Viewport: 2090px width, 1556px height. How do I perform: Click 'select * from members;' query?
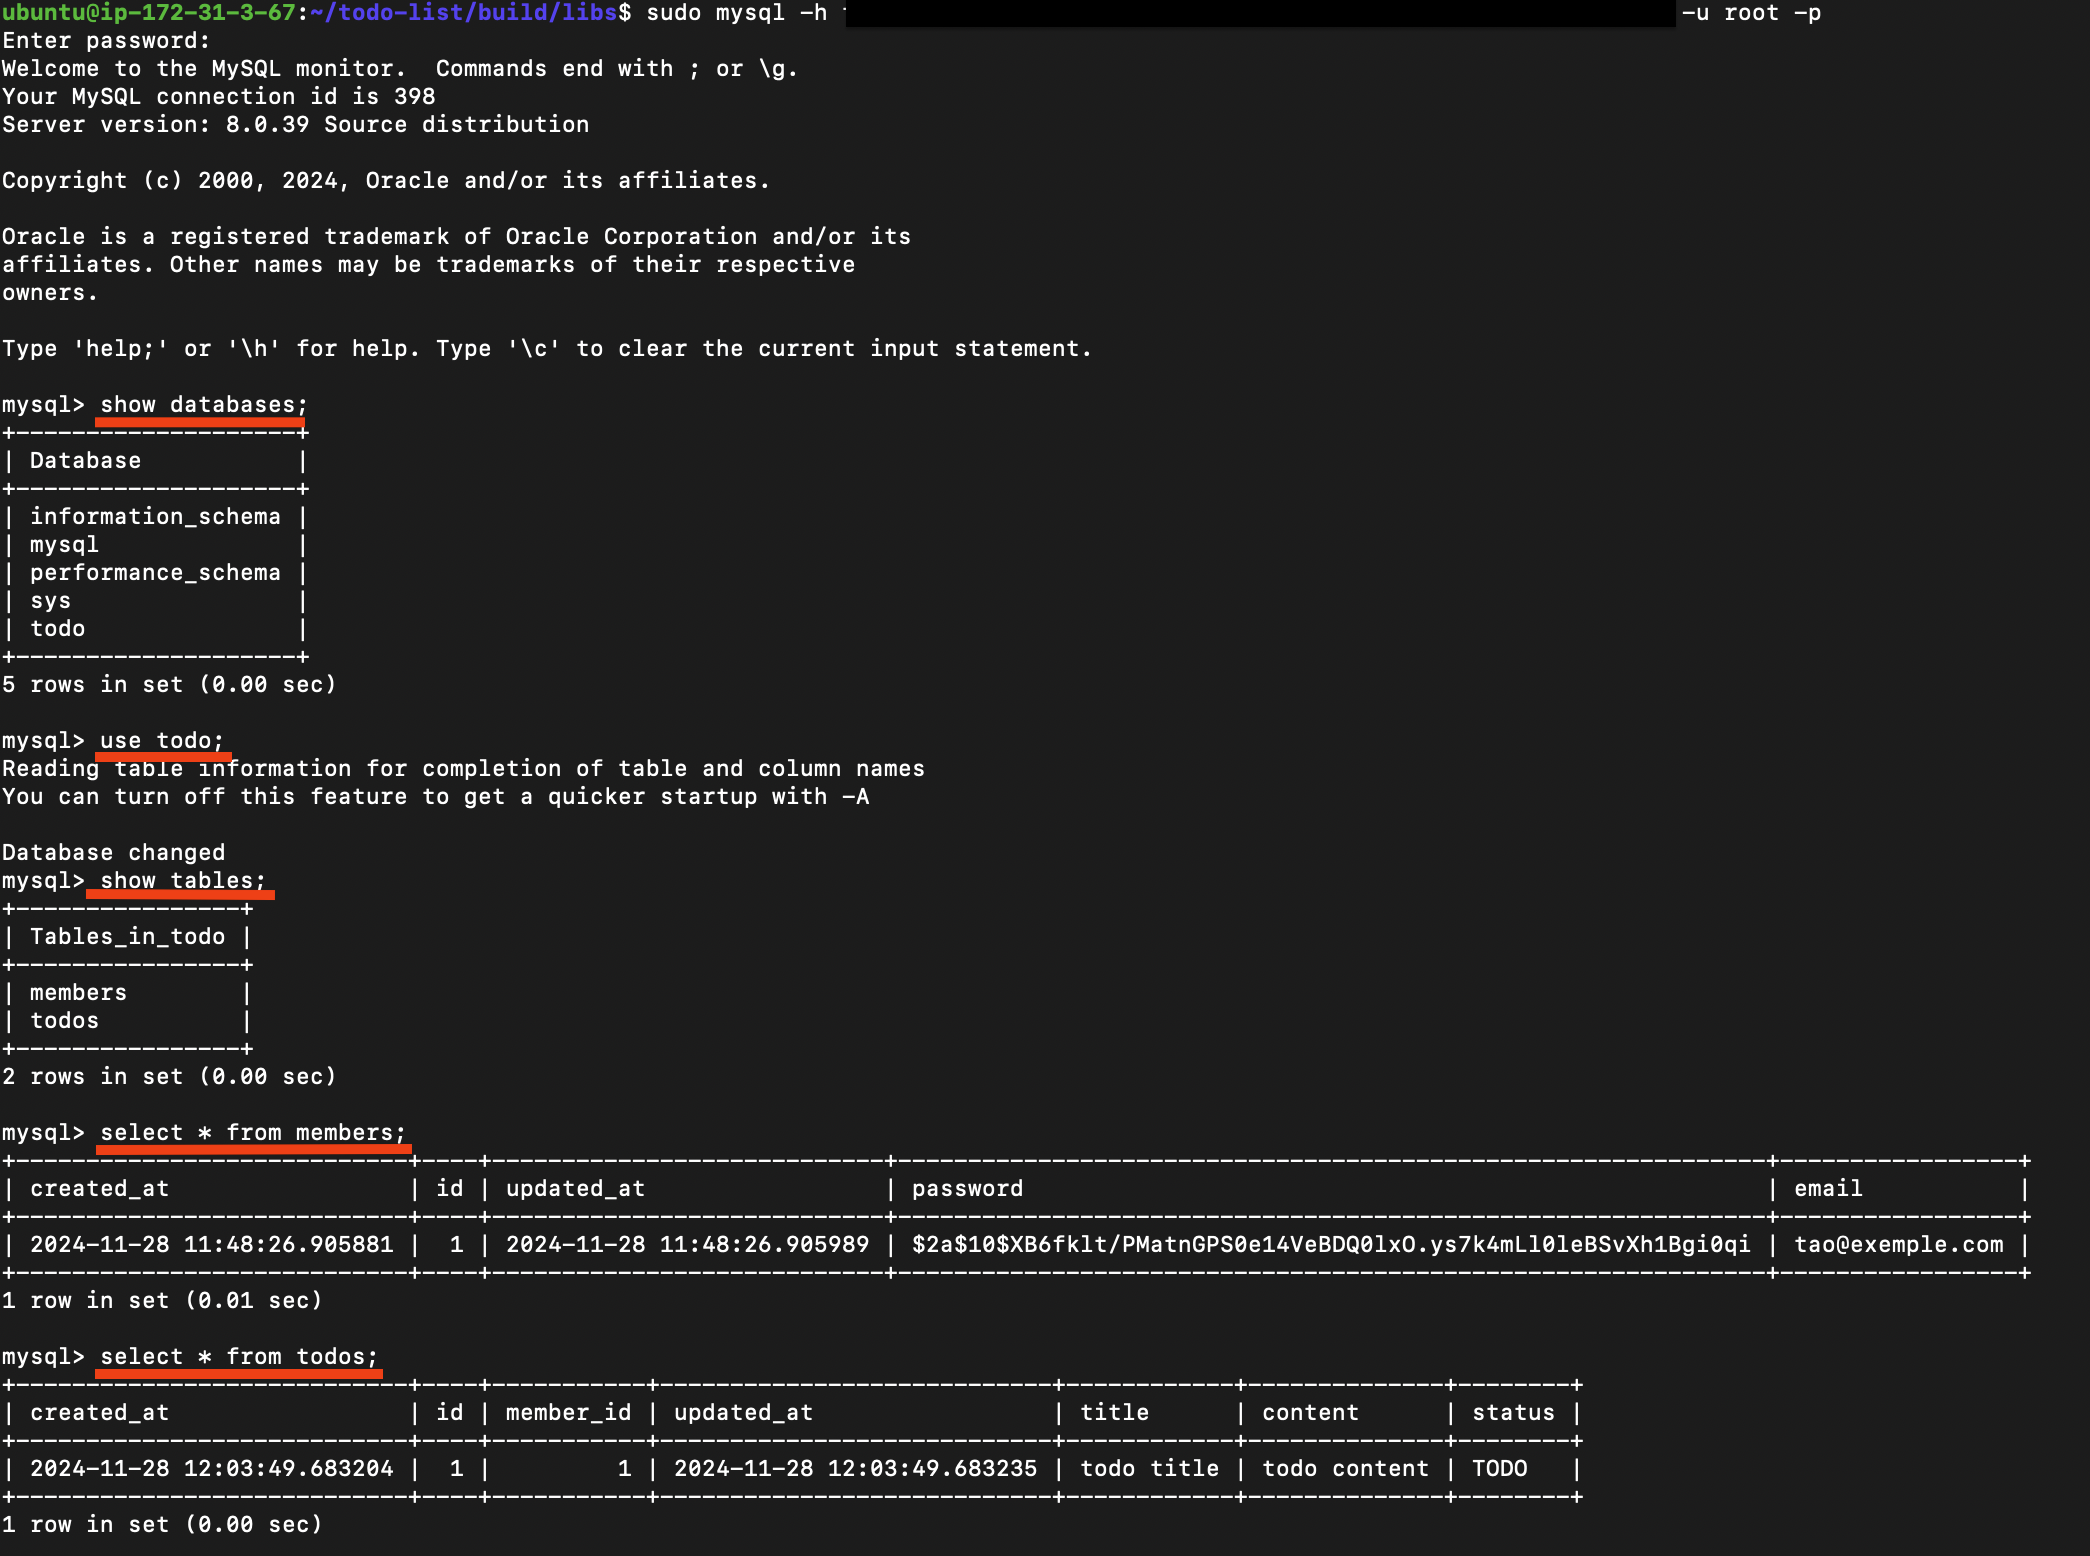pos(252,1133)
